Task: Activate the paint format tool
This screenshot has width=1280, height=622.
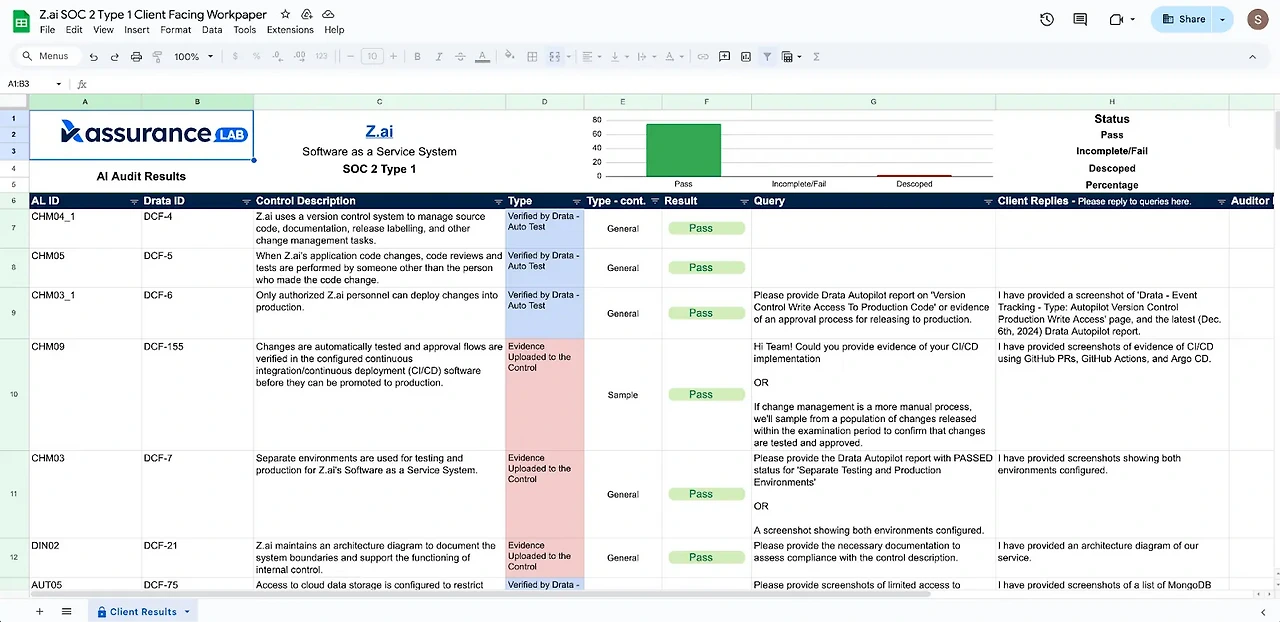Action: (157, 57)
